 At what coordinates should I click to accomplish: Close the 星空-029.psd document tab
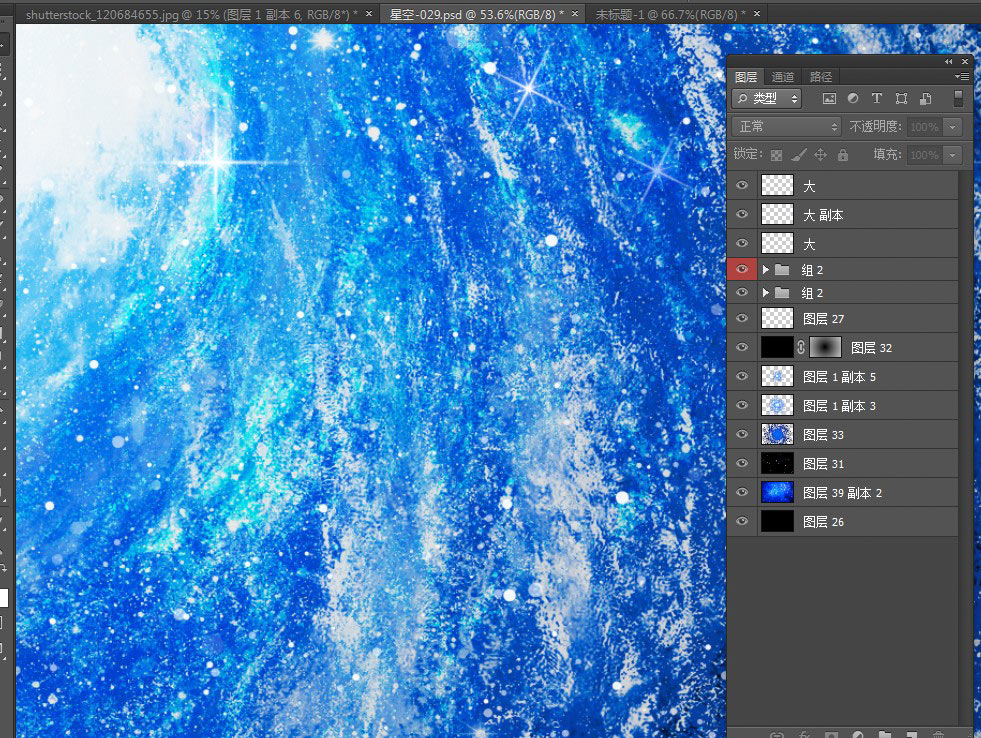pos(574,13)
